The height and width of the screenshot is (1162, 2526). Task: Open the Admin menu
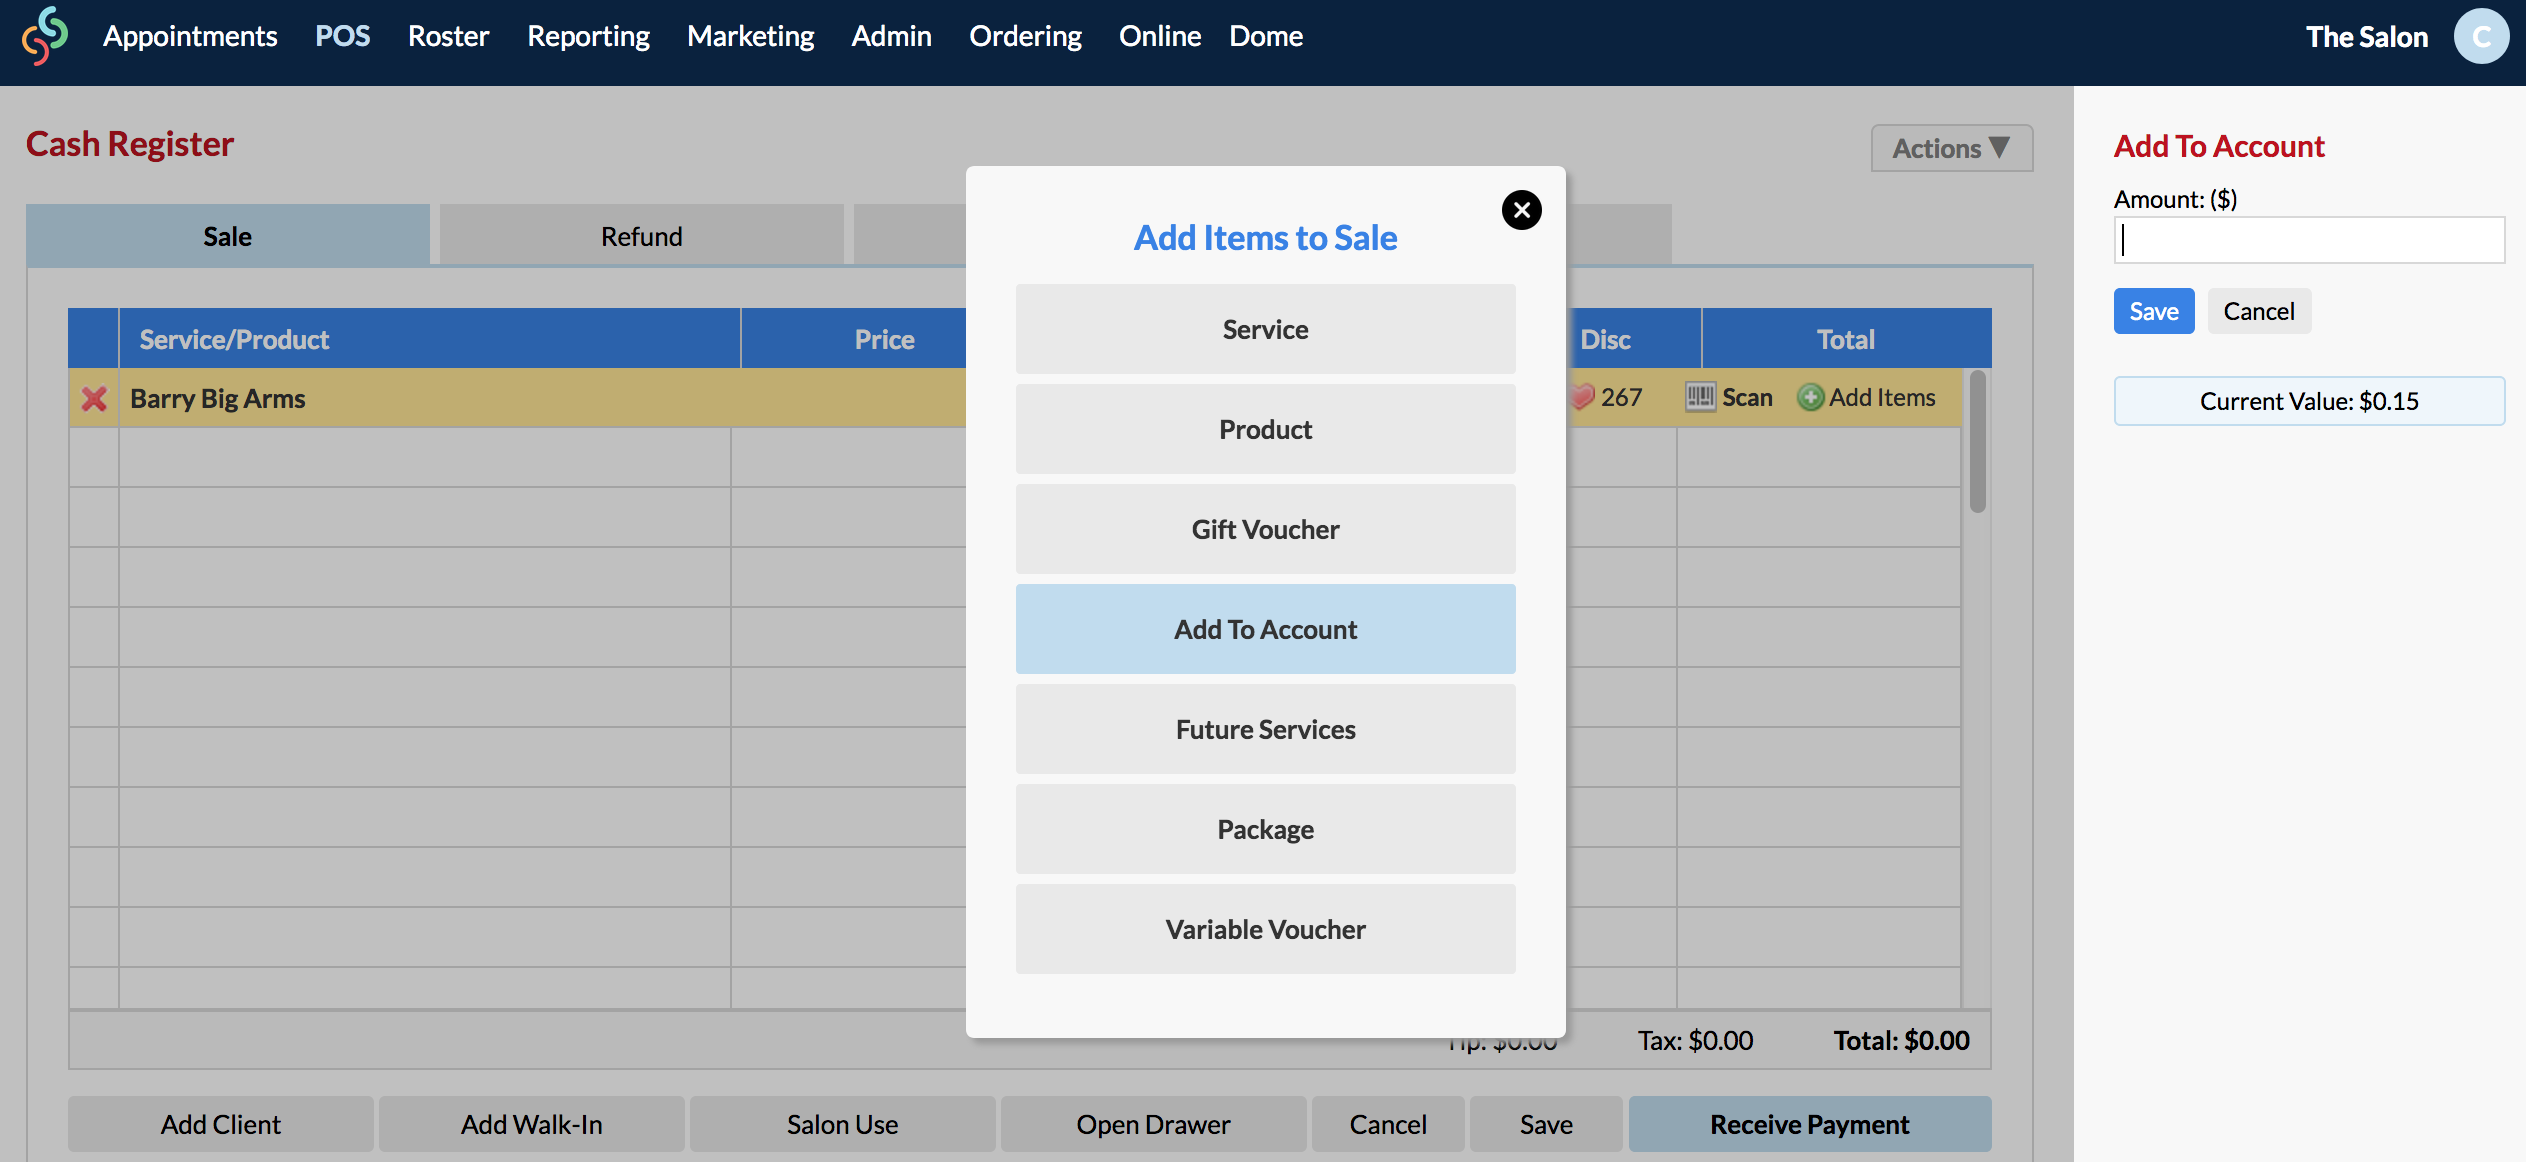pyautogui.click(x=891, y=36)
